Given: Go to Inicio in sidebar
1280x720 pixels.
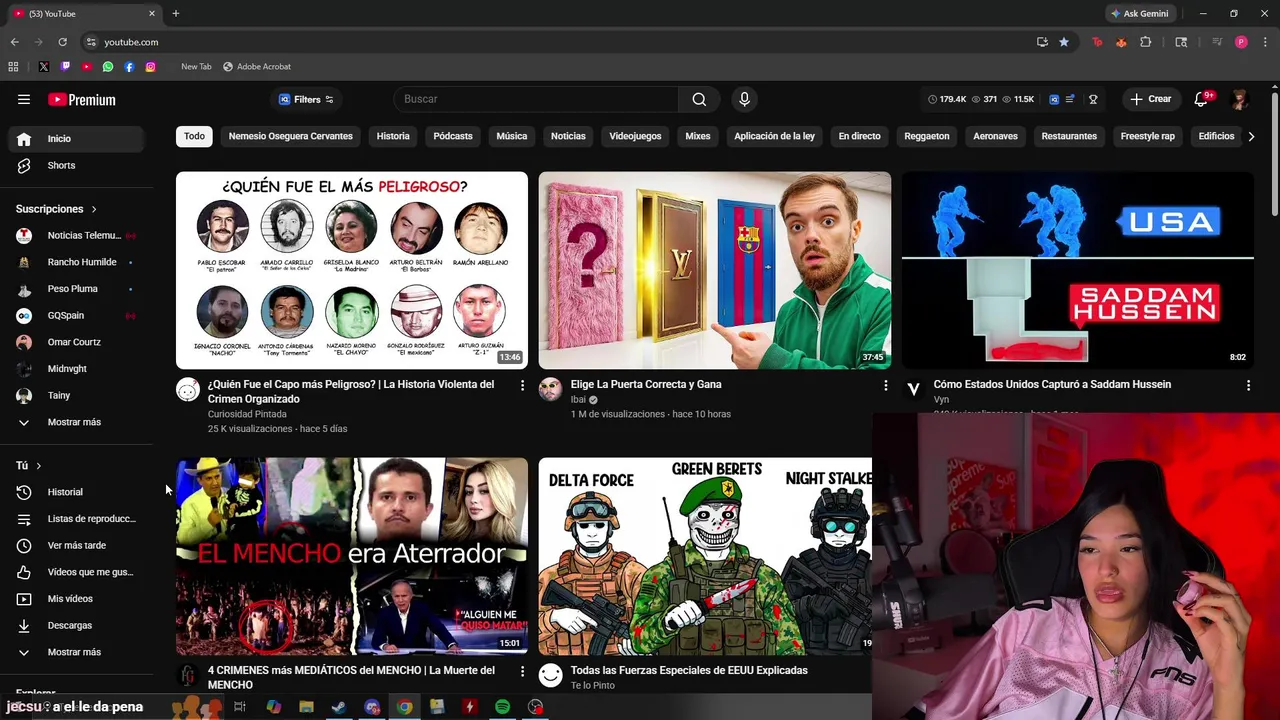Looking at the screenshot, I should point(76,139).
